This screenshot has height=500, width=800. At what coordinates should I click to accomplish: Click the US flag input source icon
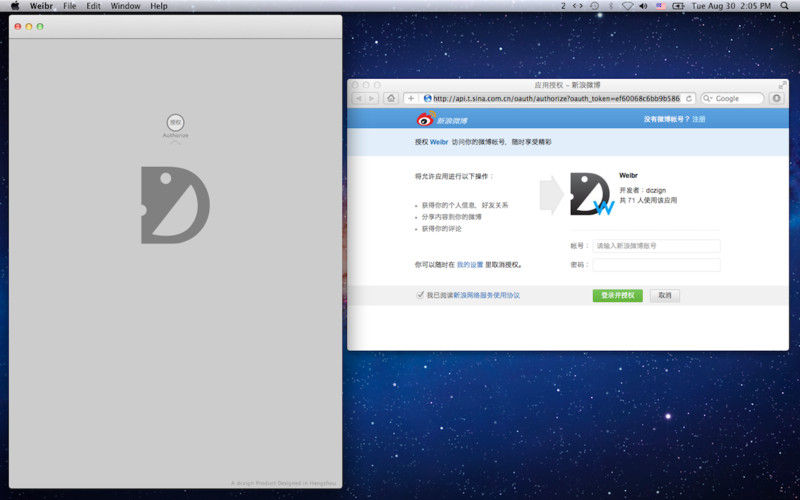(x=661, y=6)
